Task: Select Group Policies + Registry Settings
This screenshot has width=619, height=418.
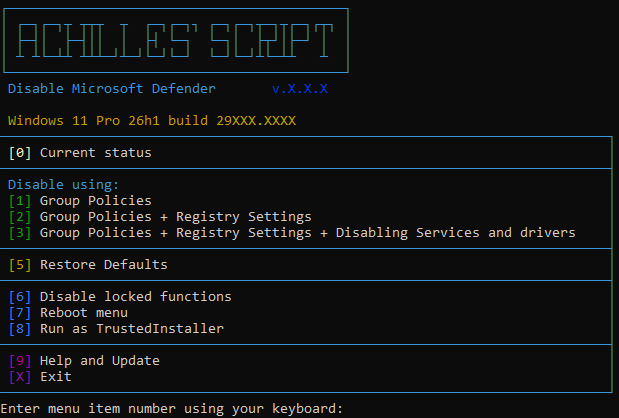Action: click(x=175, y=217)
